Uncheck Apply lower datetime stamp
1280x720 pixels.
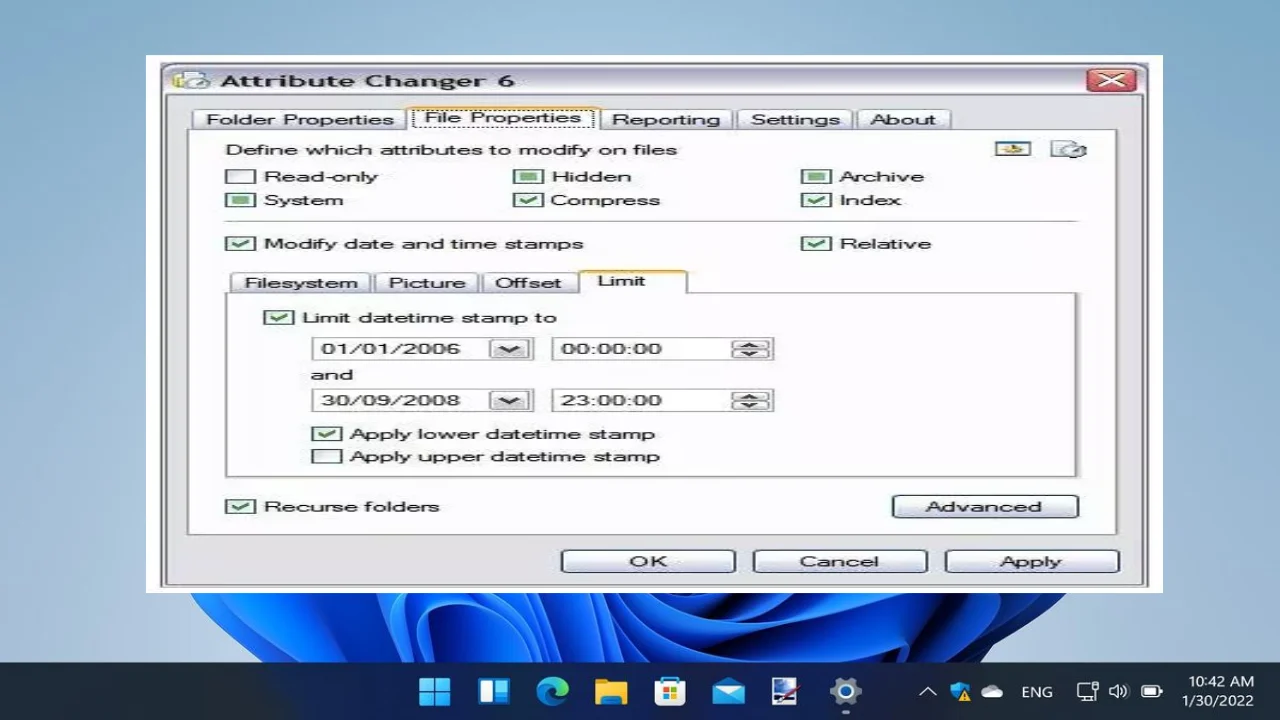tap(326, 434)
